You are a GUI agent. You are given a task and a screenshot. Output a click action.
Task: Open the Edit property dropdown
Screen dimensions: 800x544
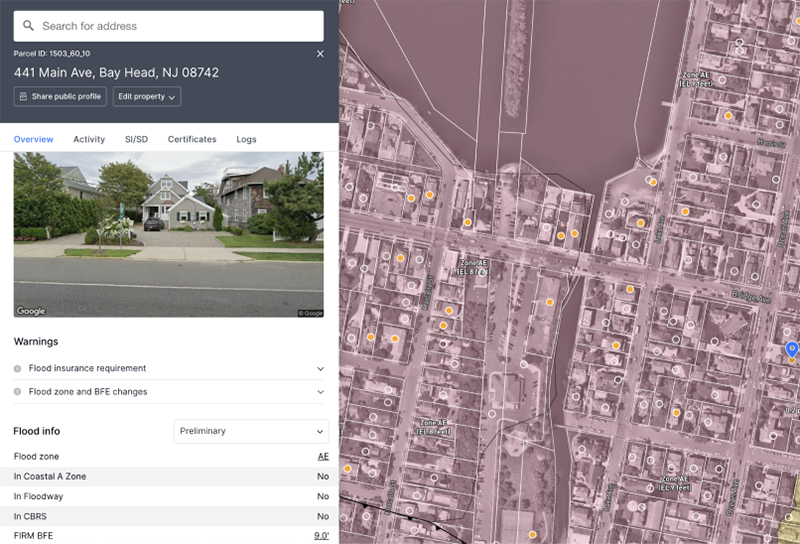click(146, 97)
